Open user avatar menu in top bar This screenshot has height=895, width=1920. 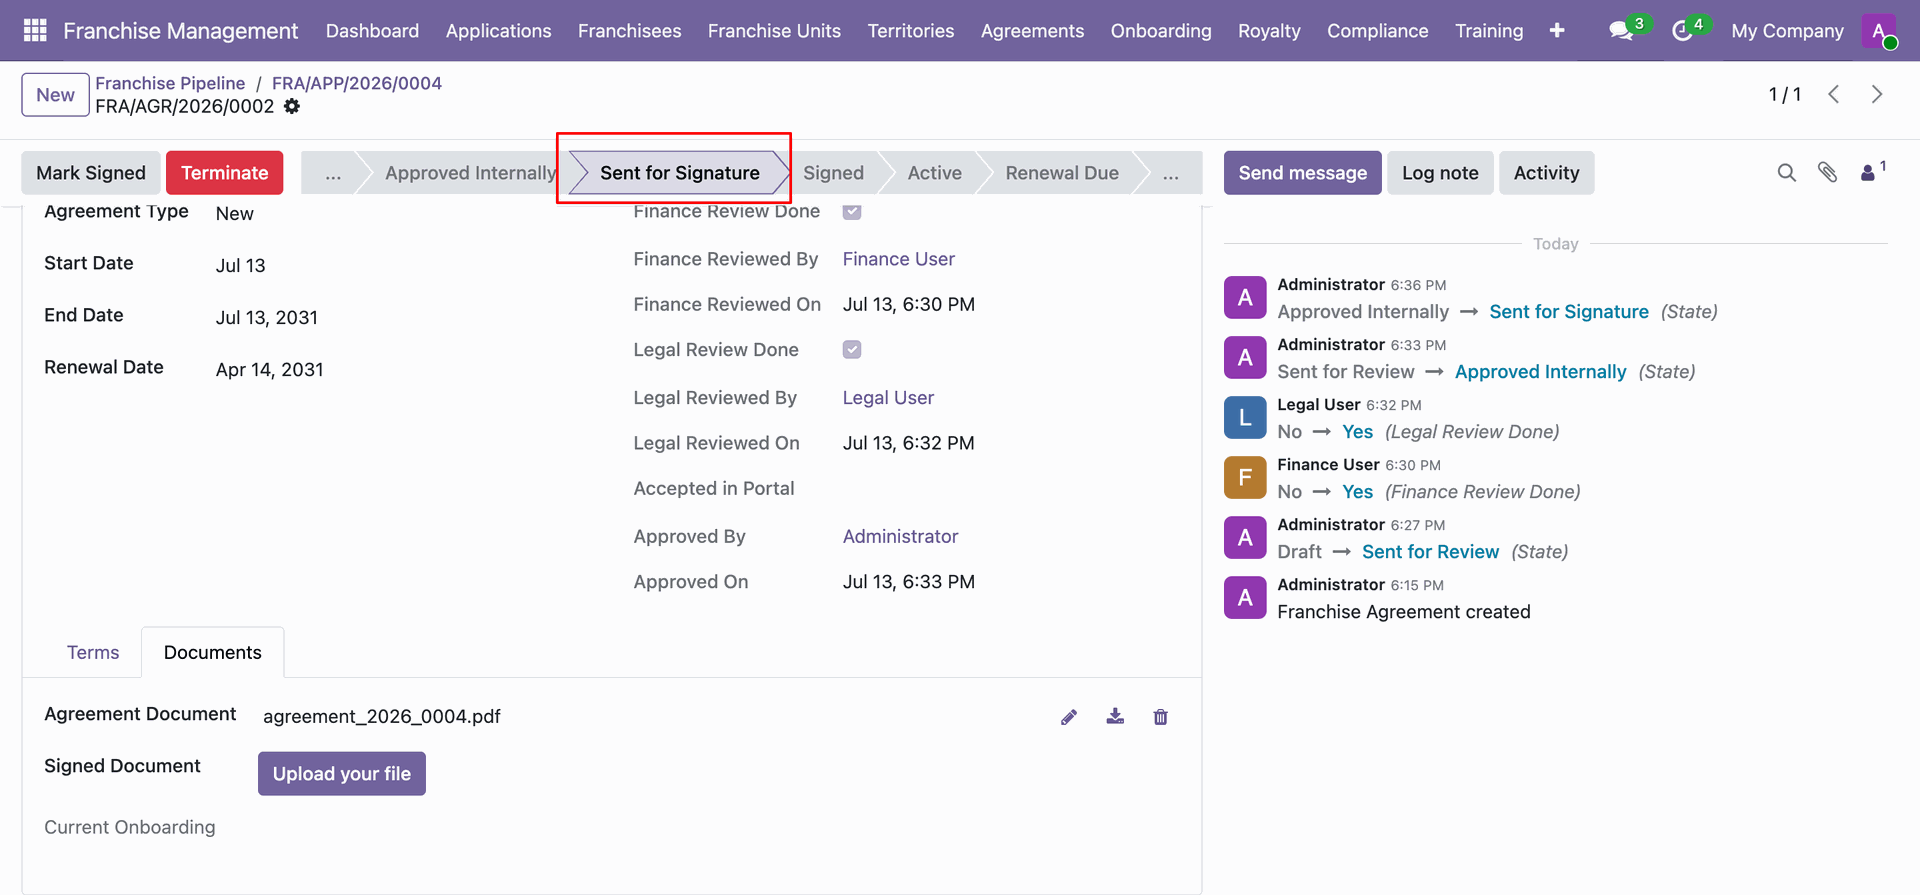[1880, 31]
